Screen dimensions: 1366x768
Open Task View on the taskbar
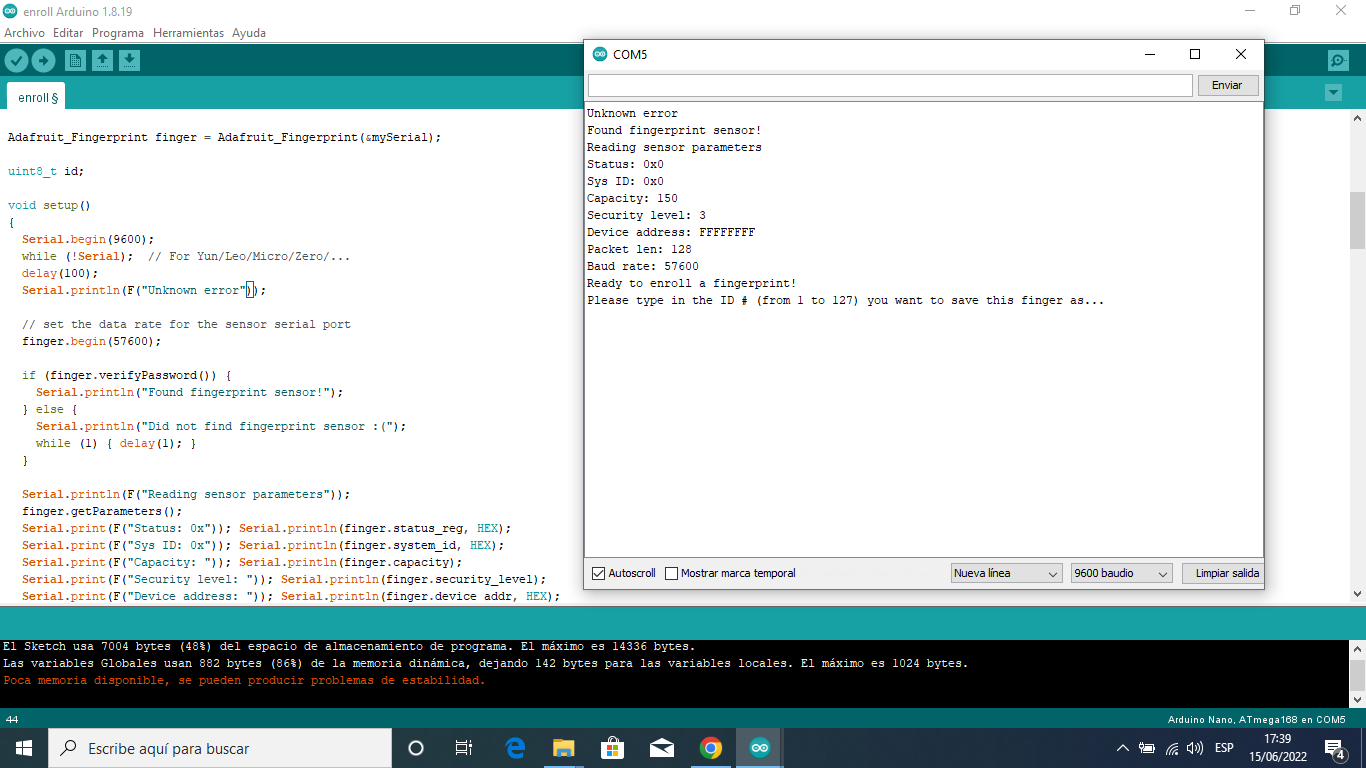click(464, 748)
